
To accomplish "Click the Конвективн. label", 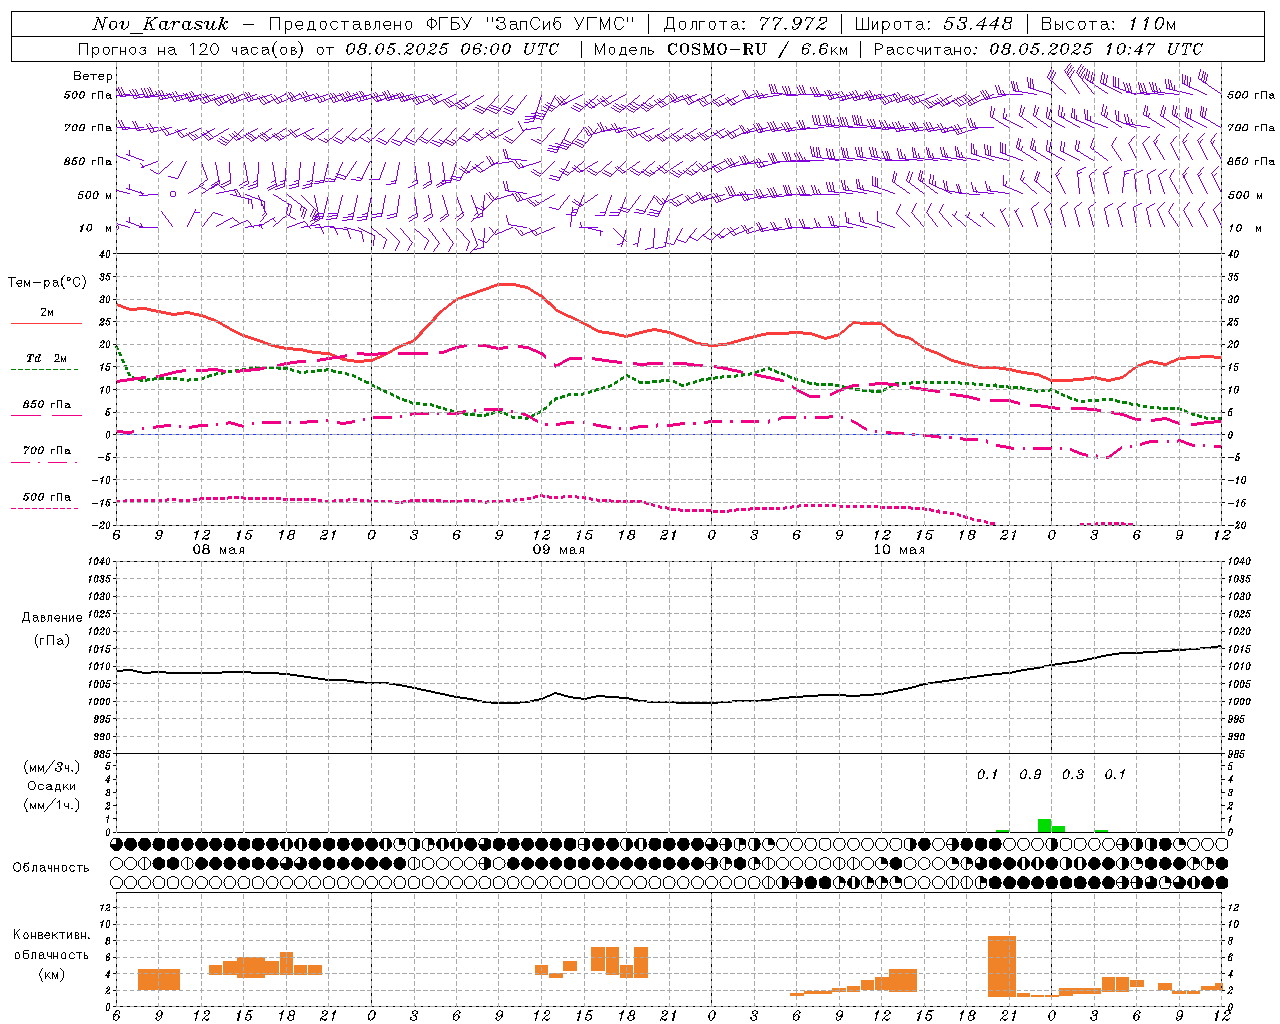I will pos(51,935).
